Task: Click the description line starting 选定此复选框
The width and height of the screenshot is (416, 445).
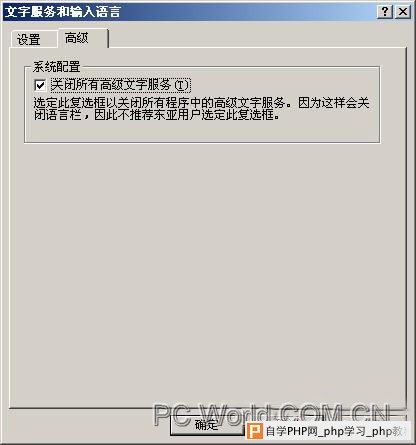Action: (x=201, y=103)
